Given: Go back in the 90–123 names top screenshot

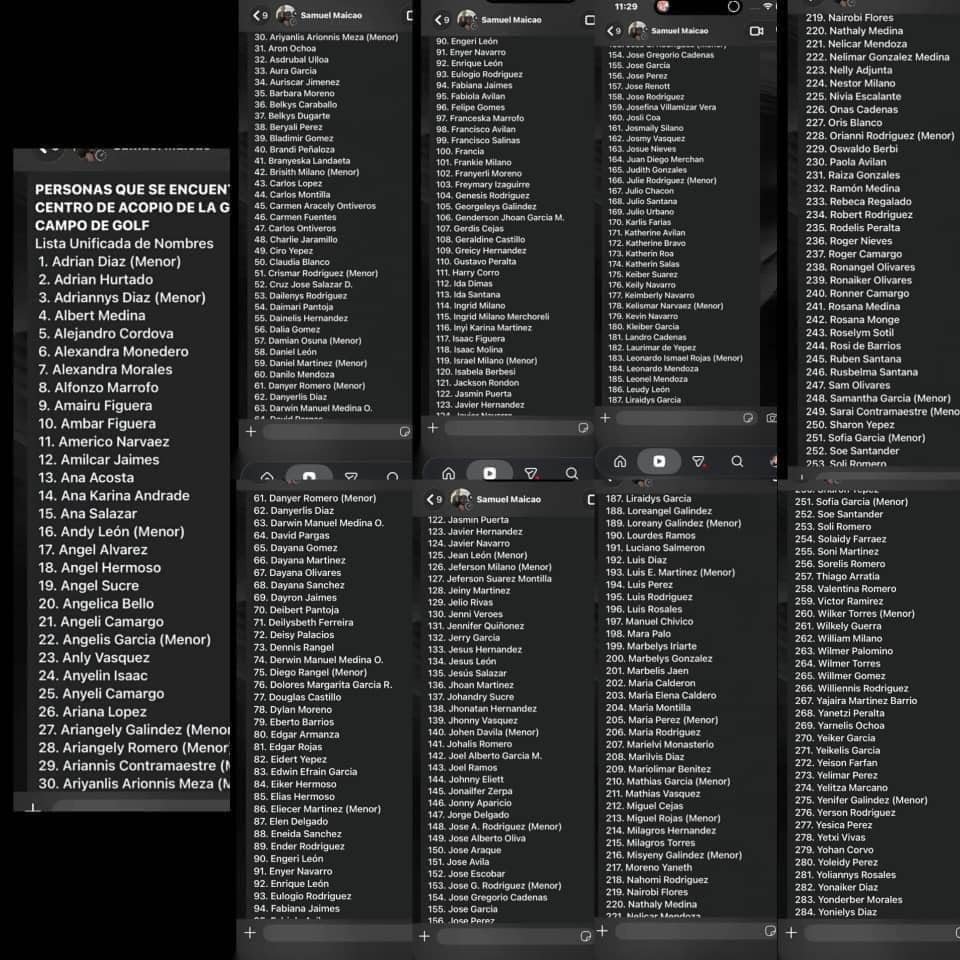Looking at the screenshot, I should tap(438, 20).
